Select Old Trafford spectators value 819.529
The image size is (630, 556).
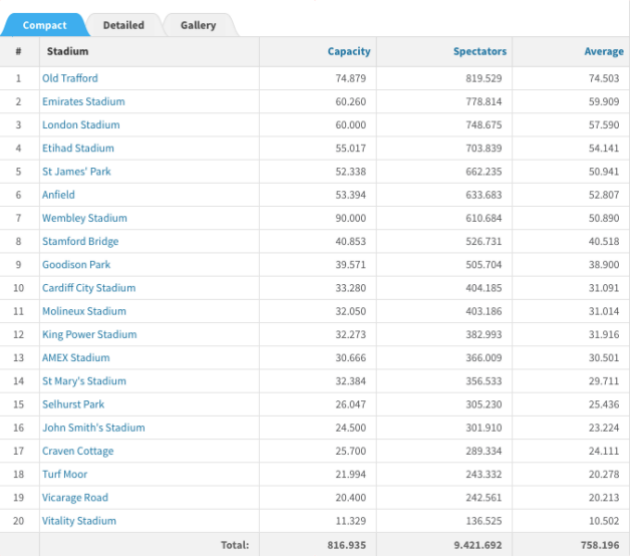coord(484,78)
